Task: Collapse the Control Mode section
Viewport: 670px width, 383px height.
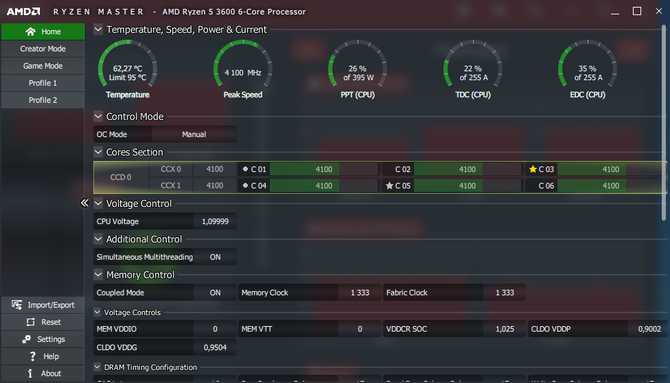Action: coord(98,116)
